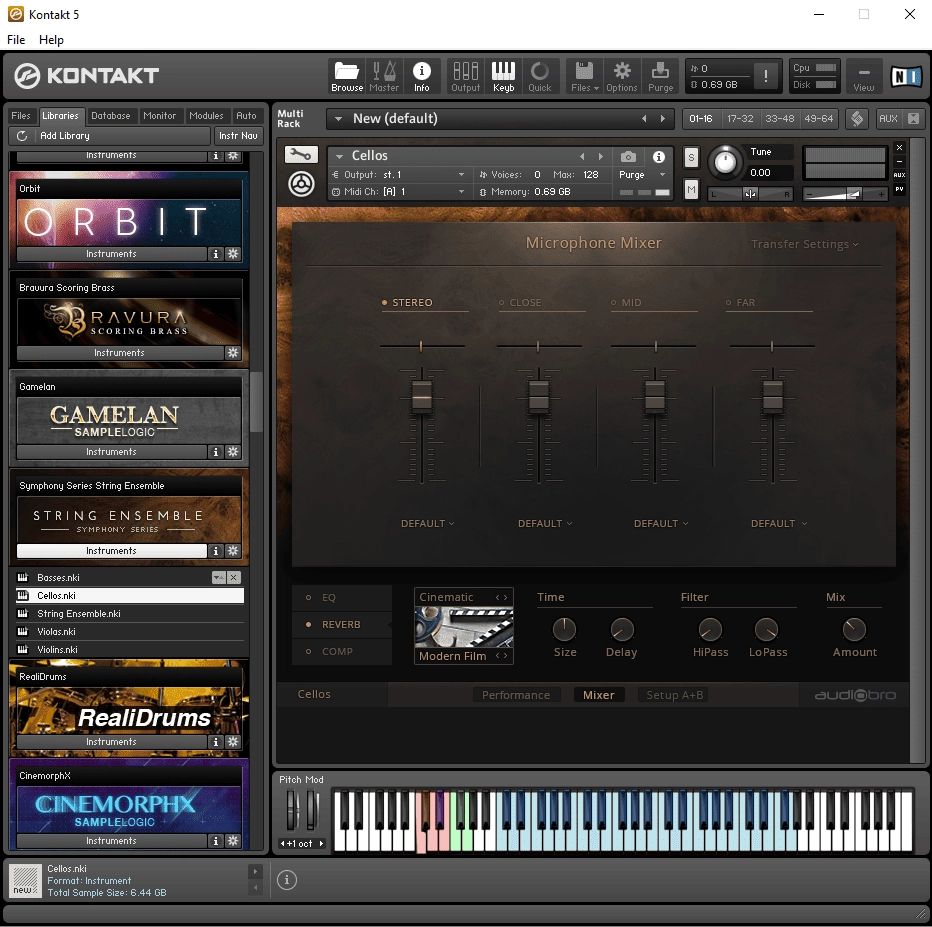Toggle rack resize diamond icon
This screenshot has width=932, height=927.
click(x=857, y=119)
